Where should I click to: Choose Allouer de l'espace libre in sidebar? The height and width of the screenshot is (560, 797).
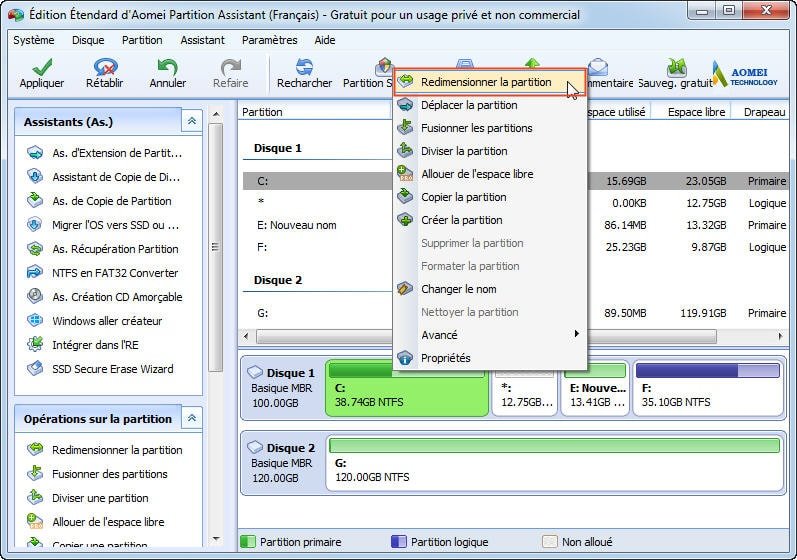coord(96,522)
